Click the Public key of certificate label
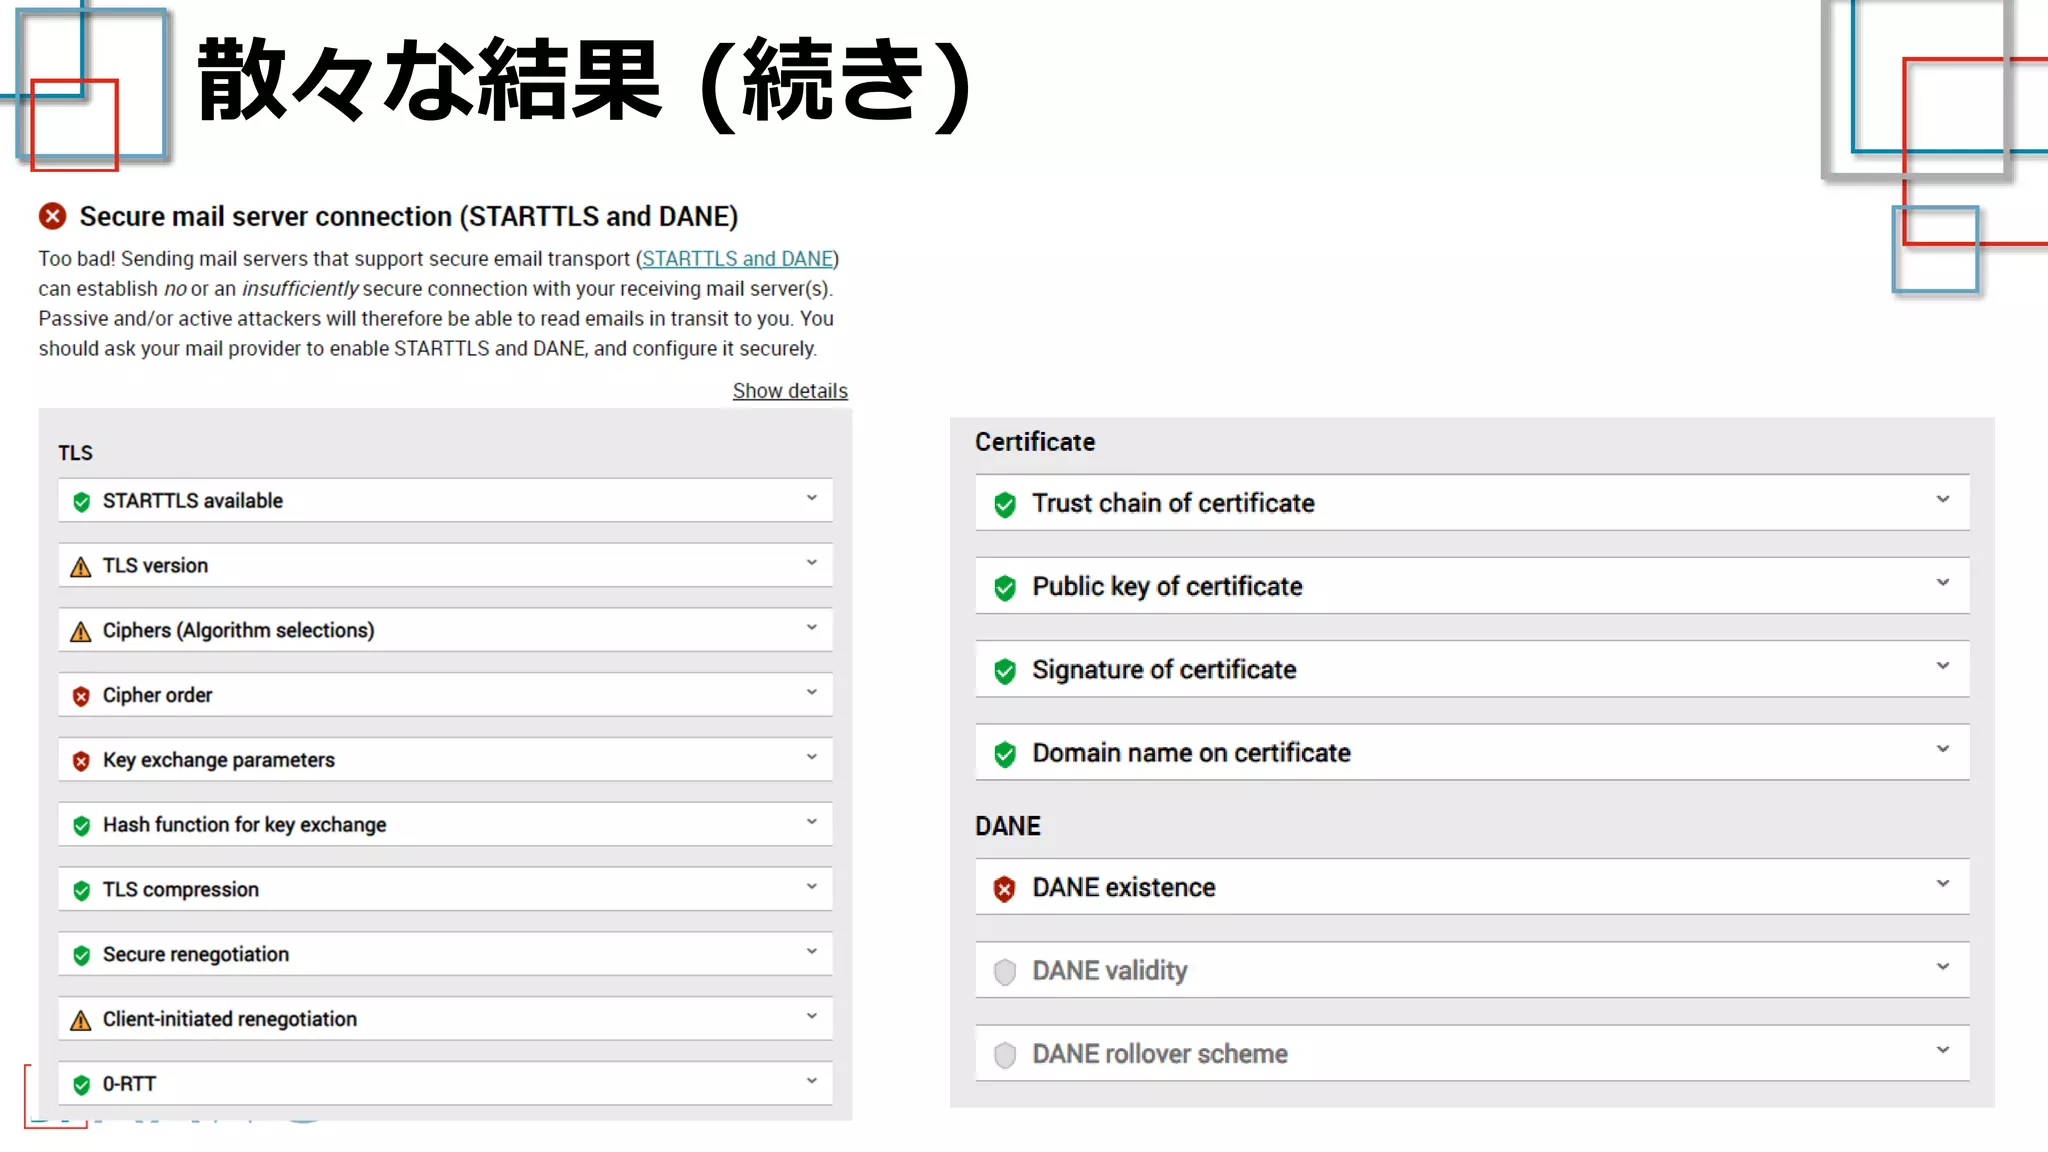Screen dimensions: 2048x1152 (1167, 587)
